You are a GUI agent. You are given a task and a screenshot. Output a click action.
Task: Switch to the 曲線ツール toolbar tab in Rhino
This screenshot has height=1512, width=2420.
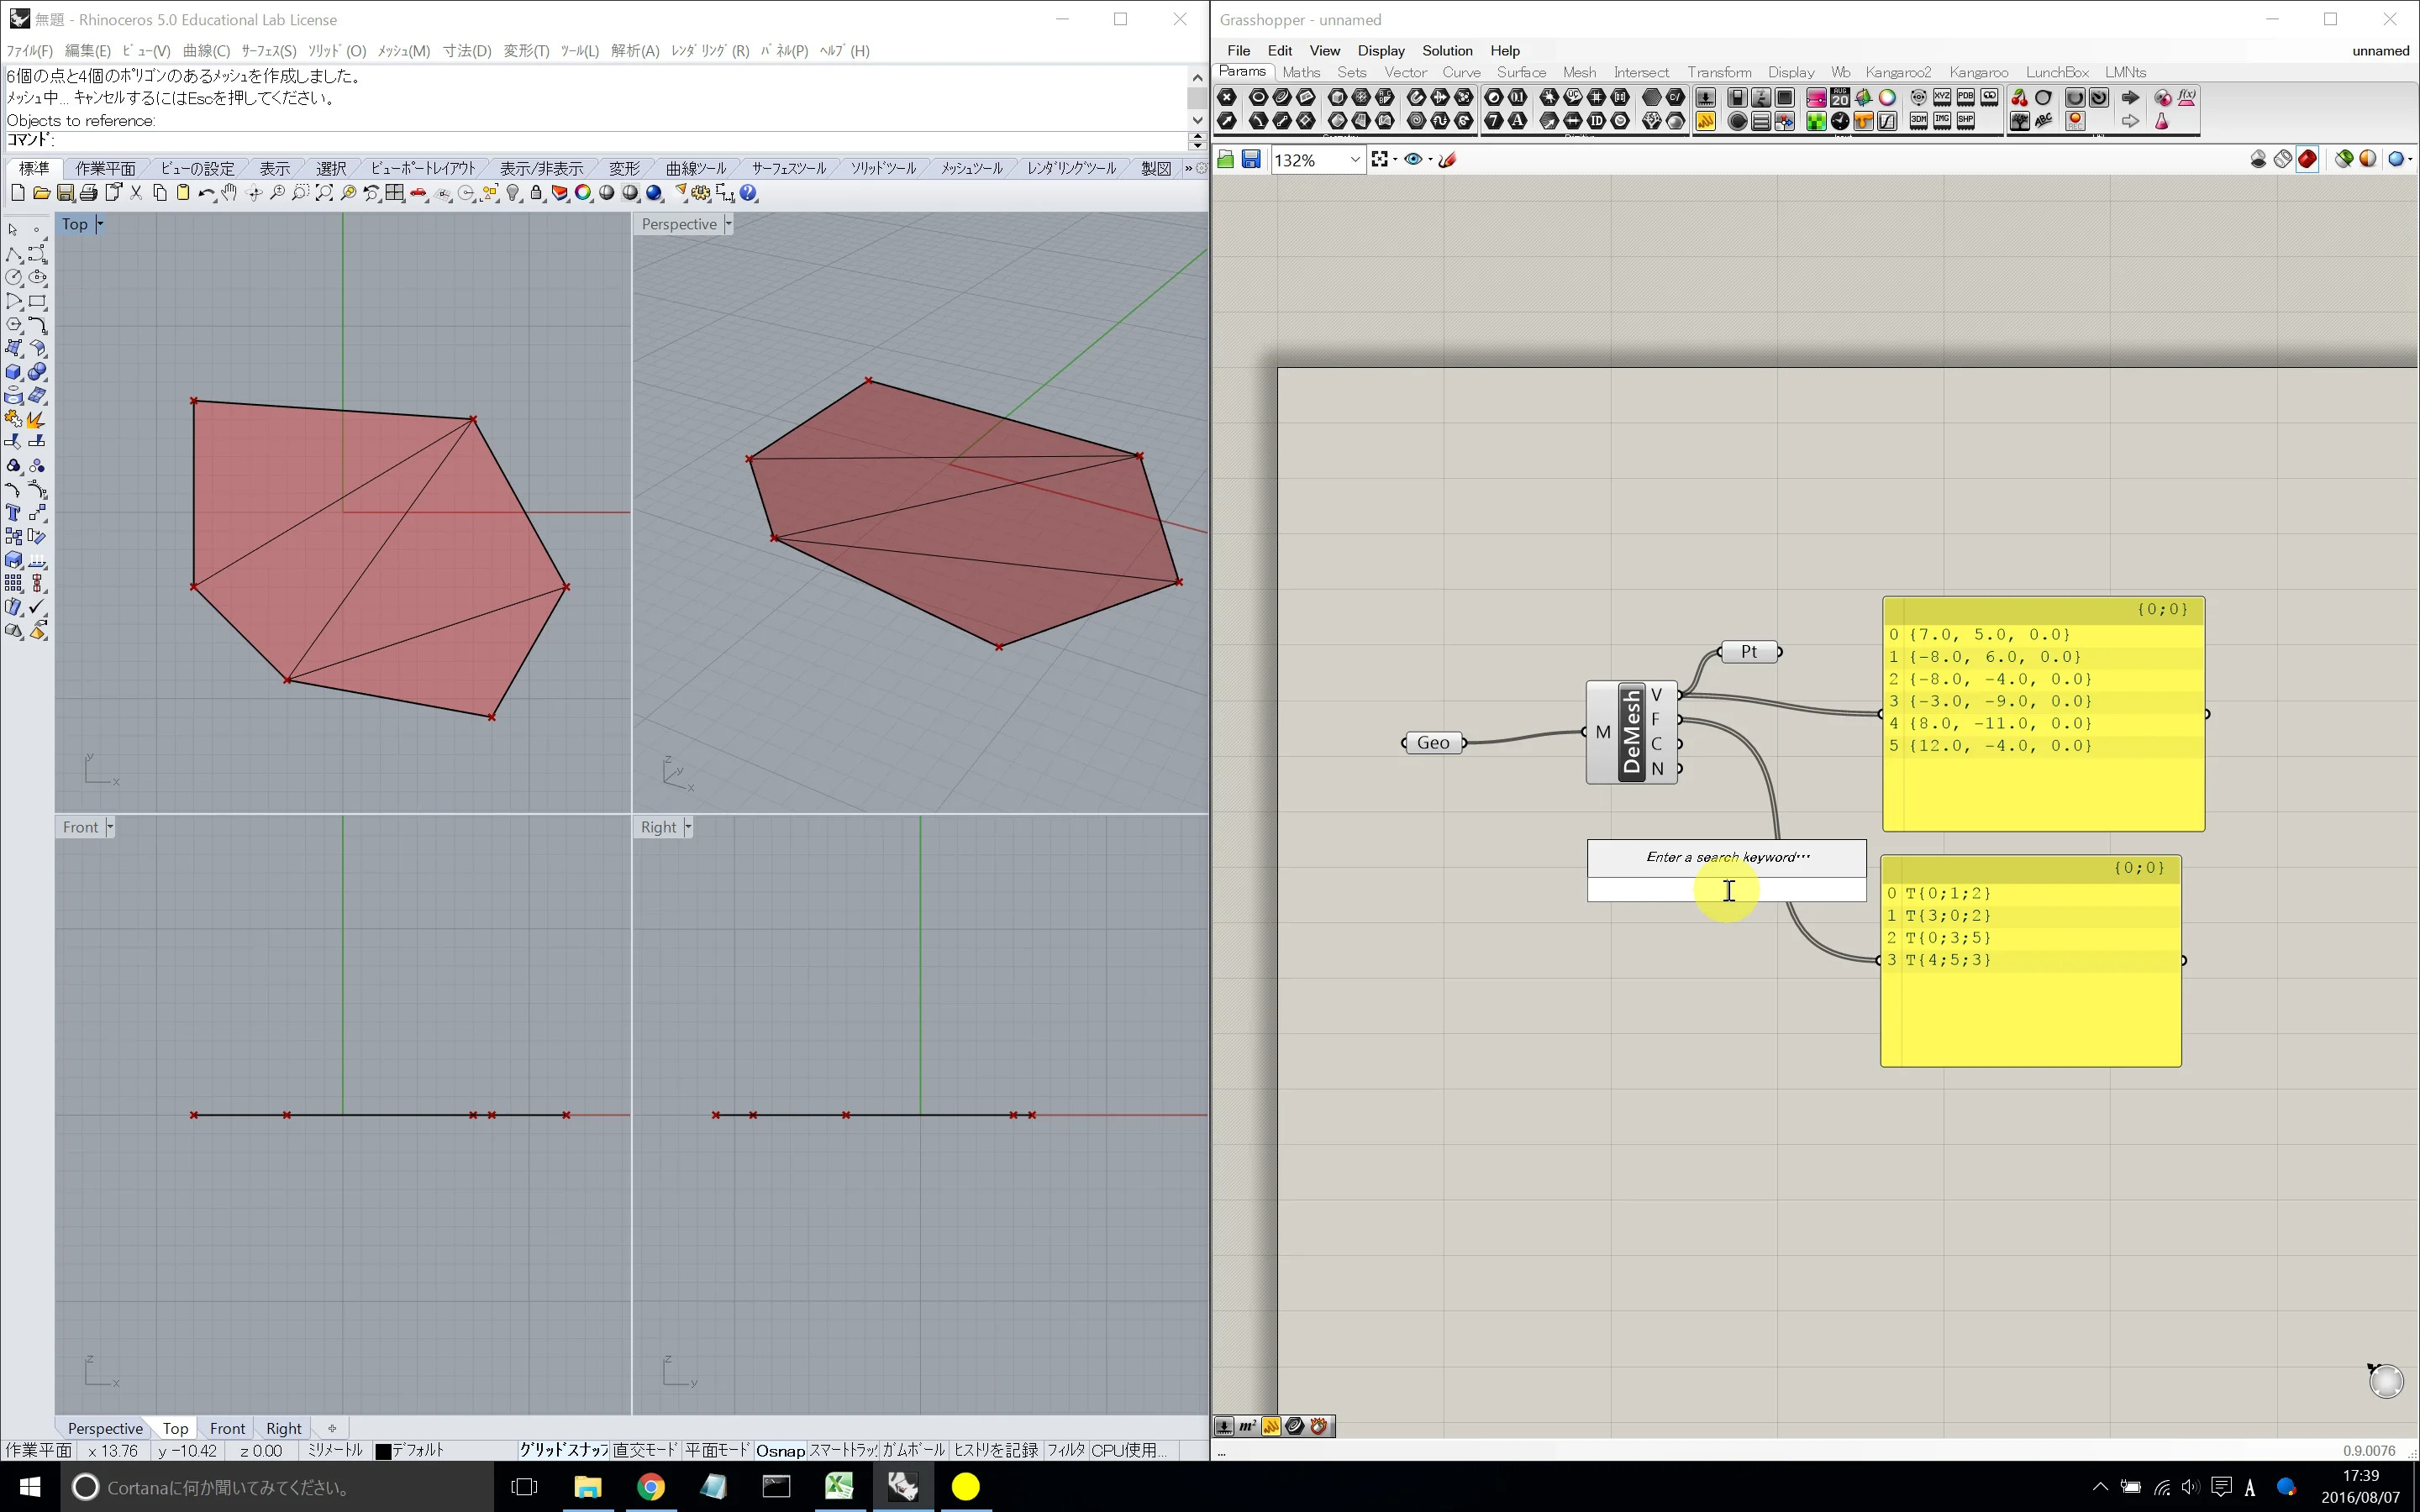tap(697, 168)
